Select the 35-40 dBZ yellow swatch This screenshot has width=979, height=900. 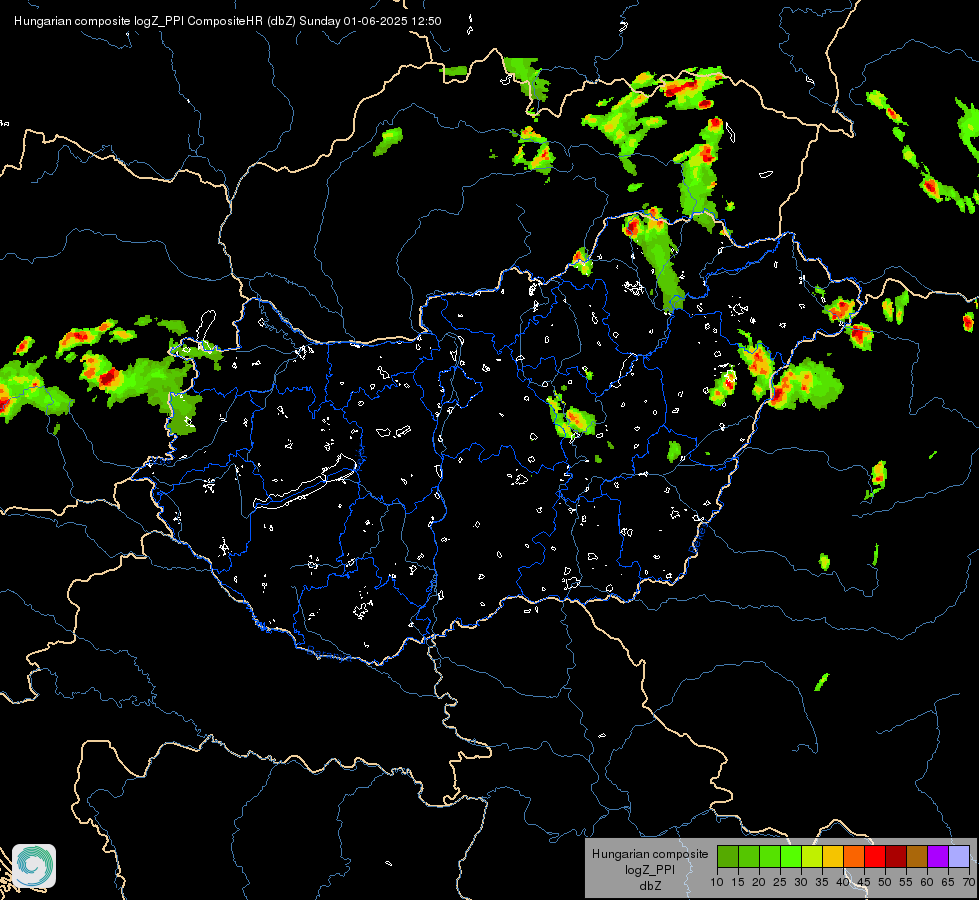coord(833,856)
